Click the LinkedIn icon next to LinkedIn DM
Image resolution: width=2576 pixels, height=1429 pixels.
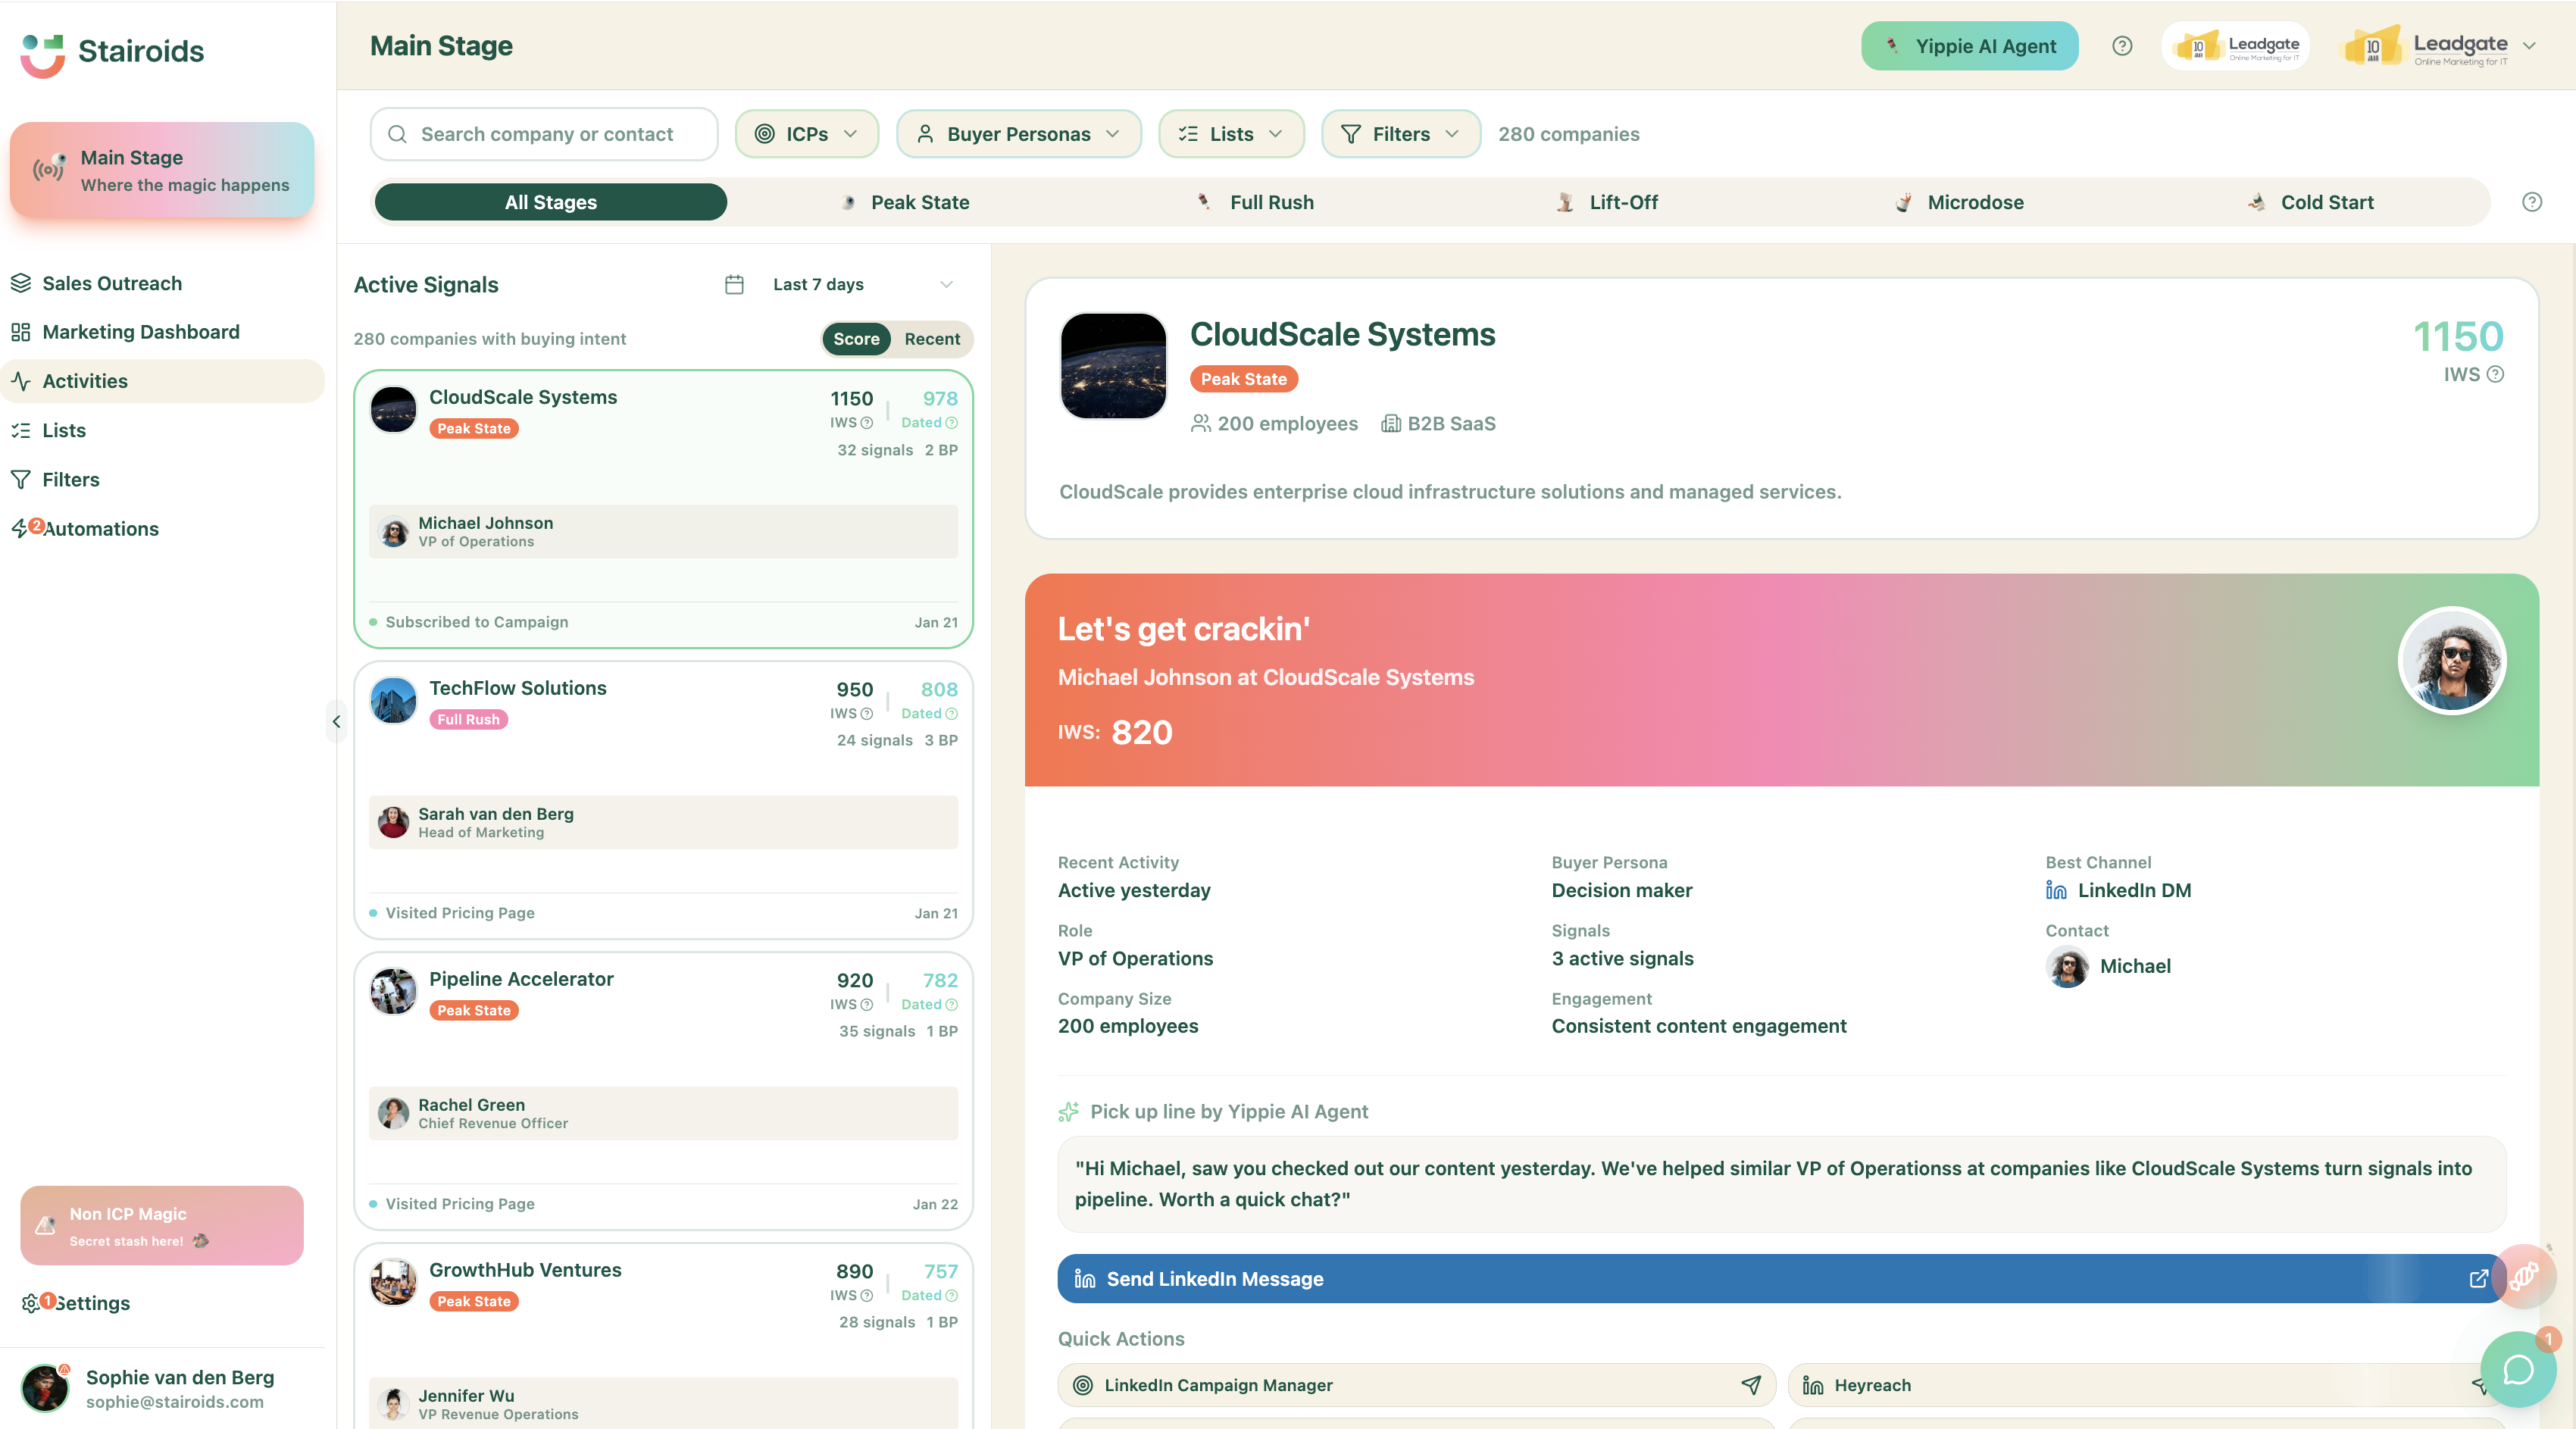2056,890
